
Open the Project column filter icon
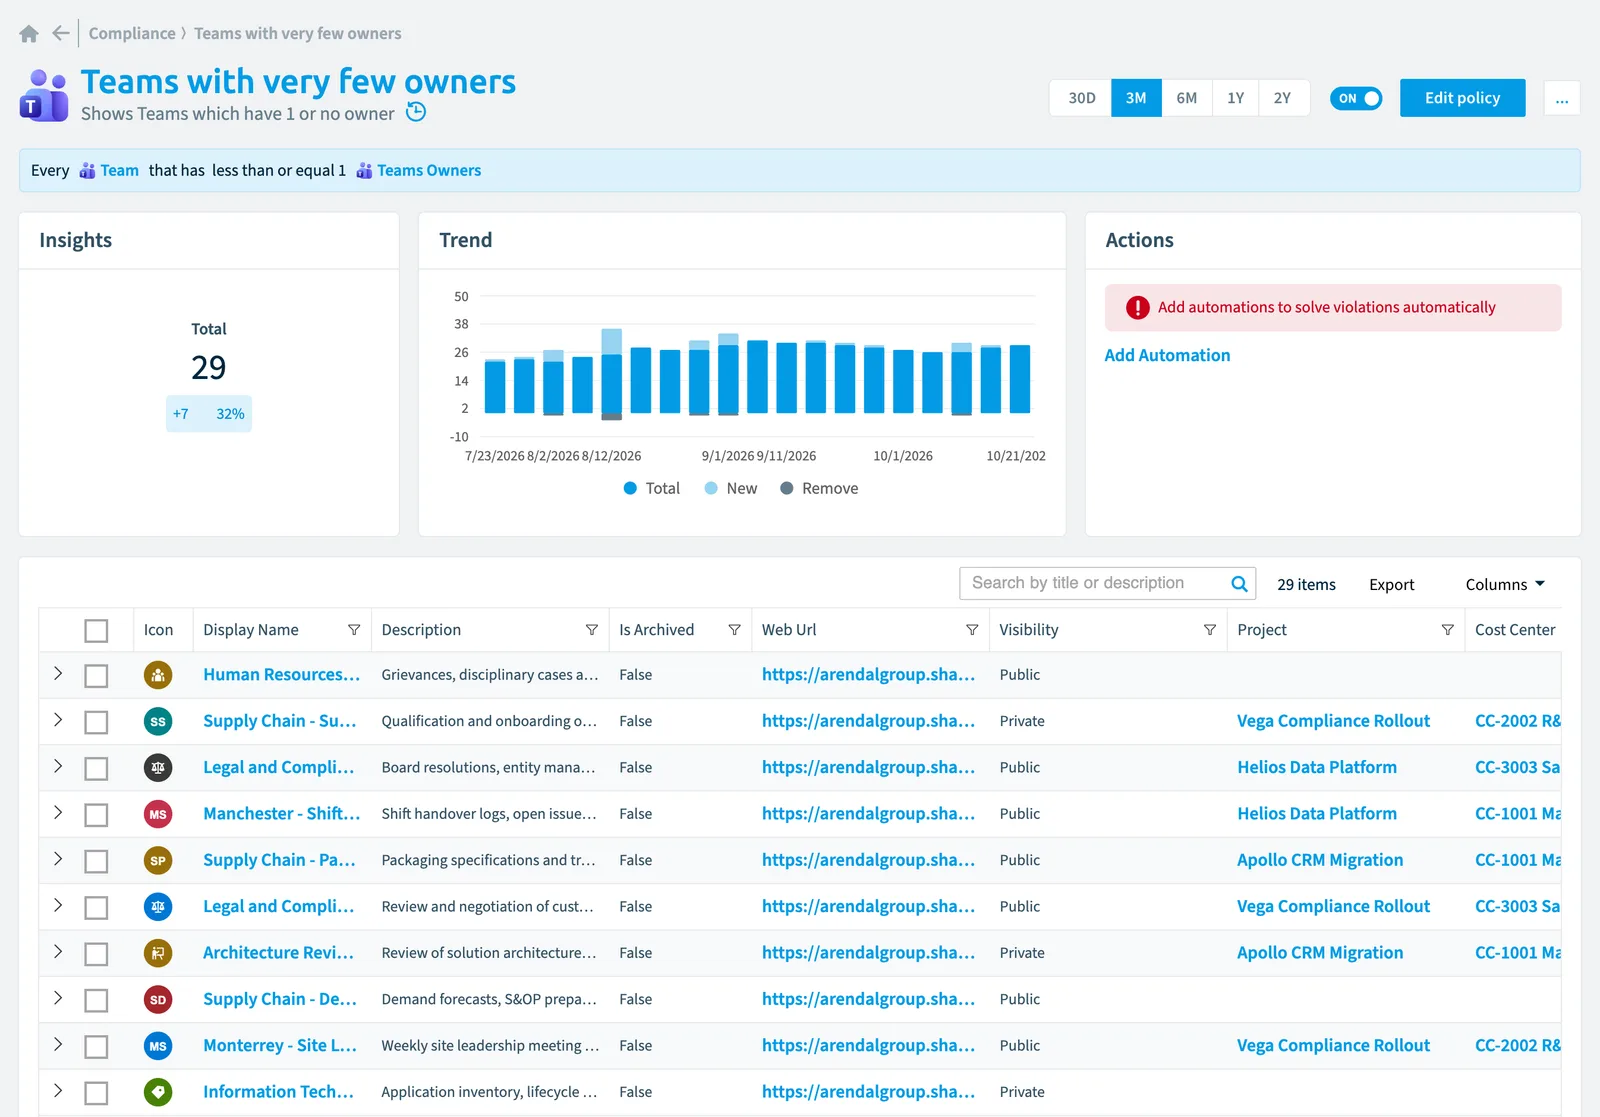(x=1447, y=630)
